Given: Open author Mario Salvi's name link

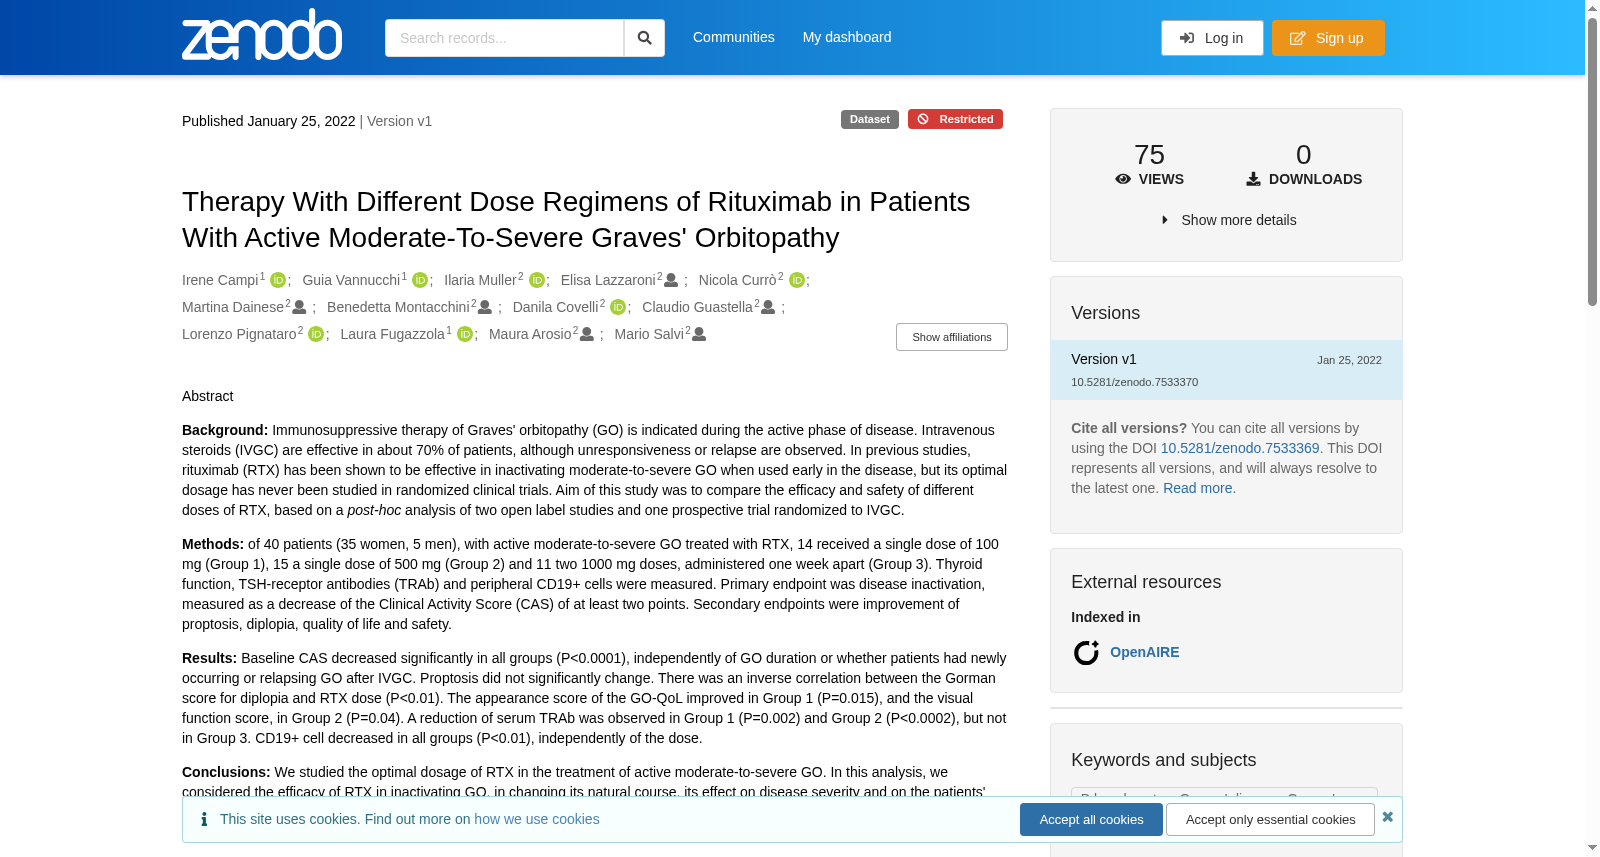Looking at the screenshot, I should (649, 334).
